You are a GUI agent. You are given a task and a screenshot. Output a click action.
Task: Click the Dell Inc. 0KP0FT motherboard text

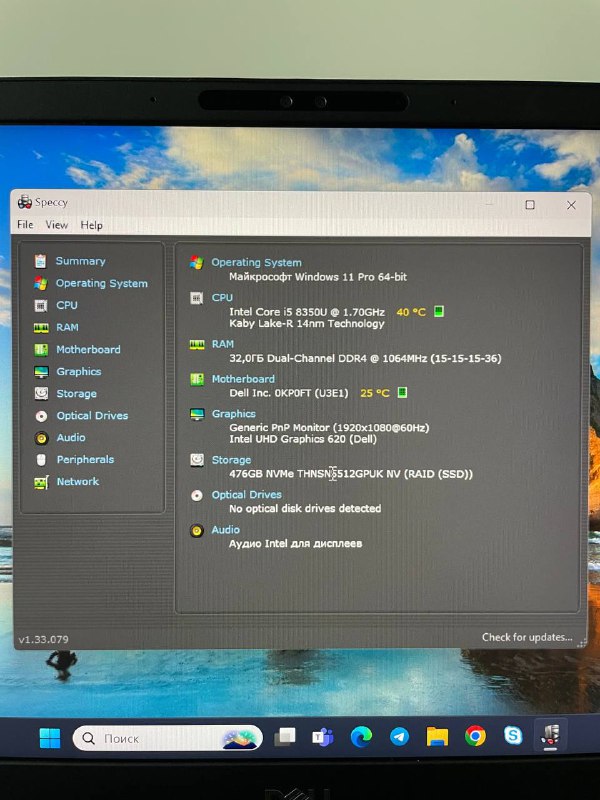289,393
